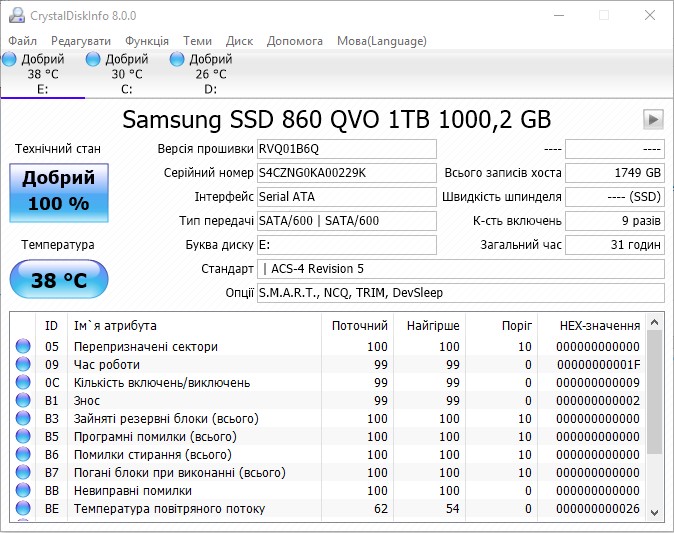The height and width of the screenshot is (533, 674).
Task: Click status orb of attribute BE row
Action: pyautogui.click(x=23, y=508)
